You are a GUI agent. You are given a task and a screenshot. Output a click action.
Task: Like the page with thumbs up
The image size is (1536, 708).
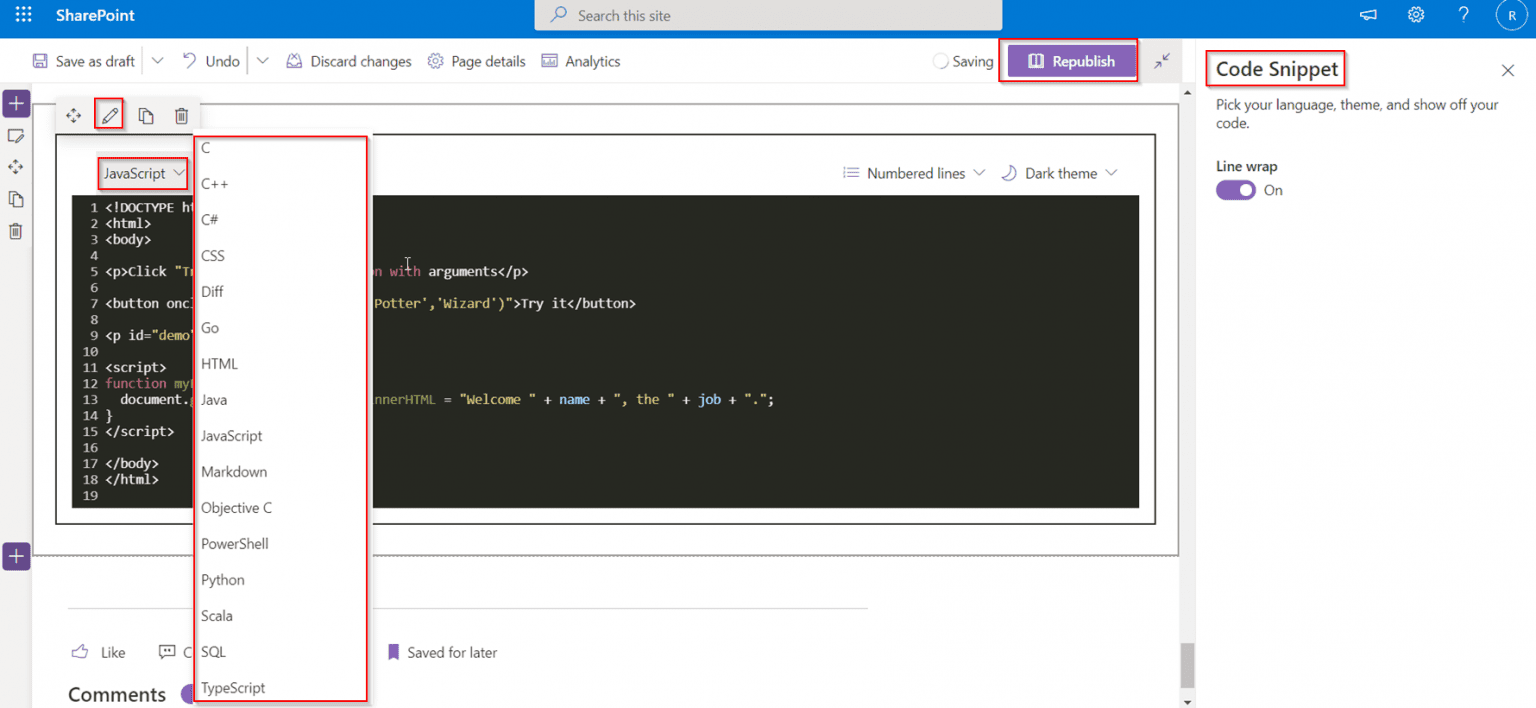(x=80, y=651)
